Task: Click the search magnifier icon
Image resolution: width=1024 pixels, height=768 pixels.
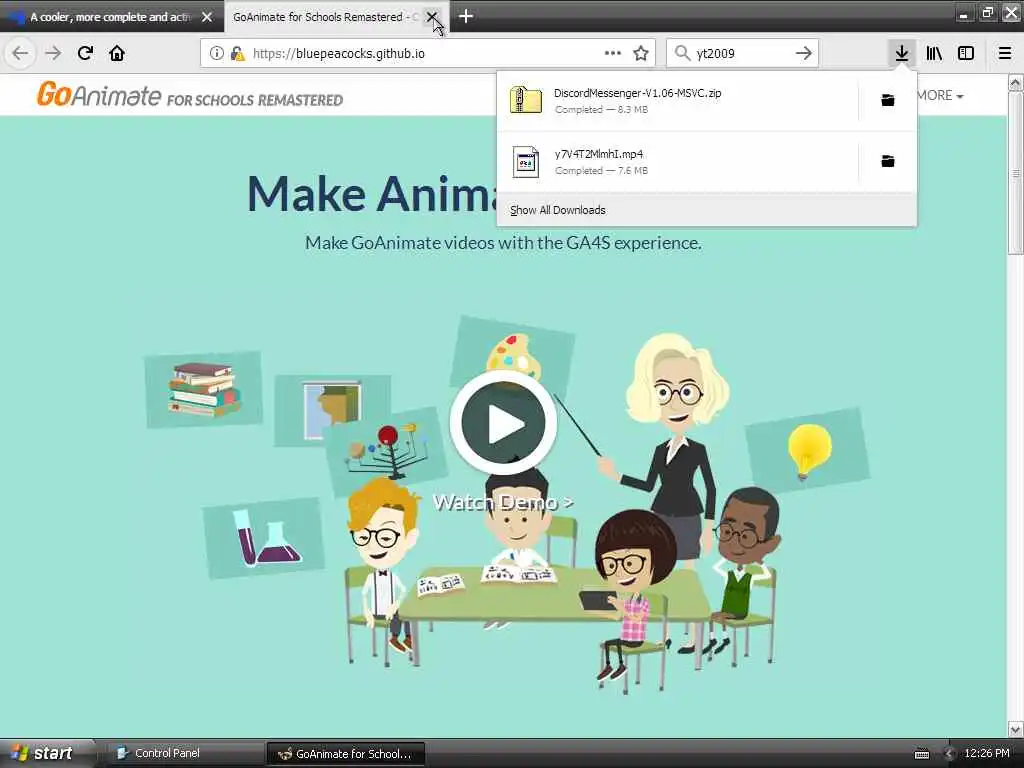Action: (682, 53)
